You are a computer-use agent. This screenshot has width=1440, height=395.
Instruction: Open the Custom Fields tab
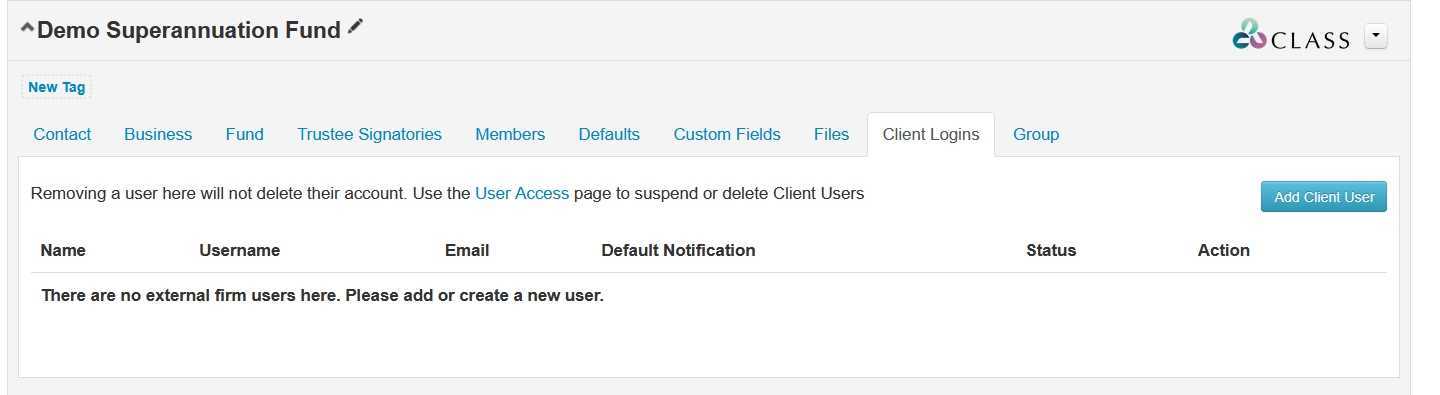727,134
